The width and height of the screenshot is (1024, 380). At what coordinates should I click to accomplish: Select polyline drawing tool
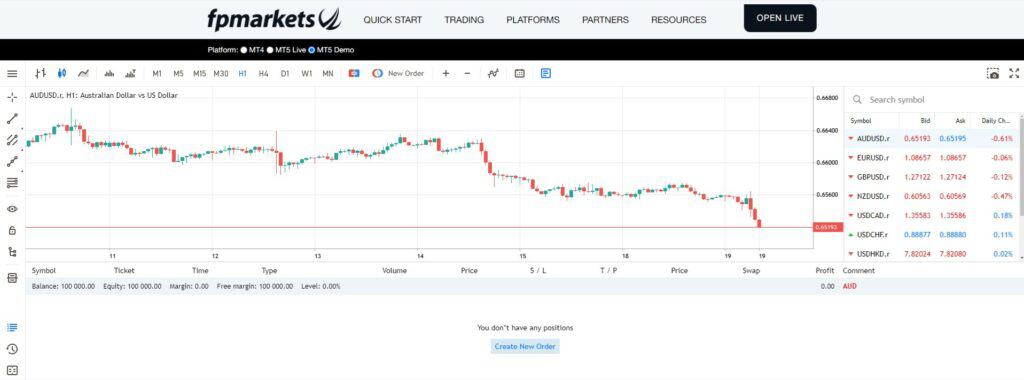[x=12, y=162]
